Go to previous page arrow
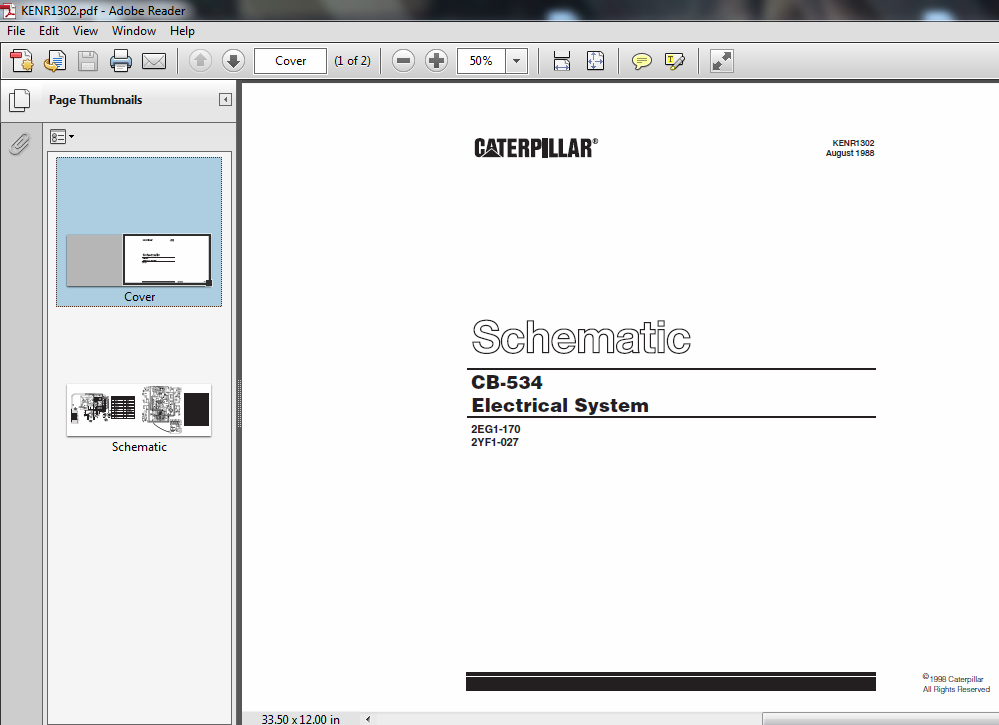This screenshot has width=999, height=725. pos(200,61)
